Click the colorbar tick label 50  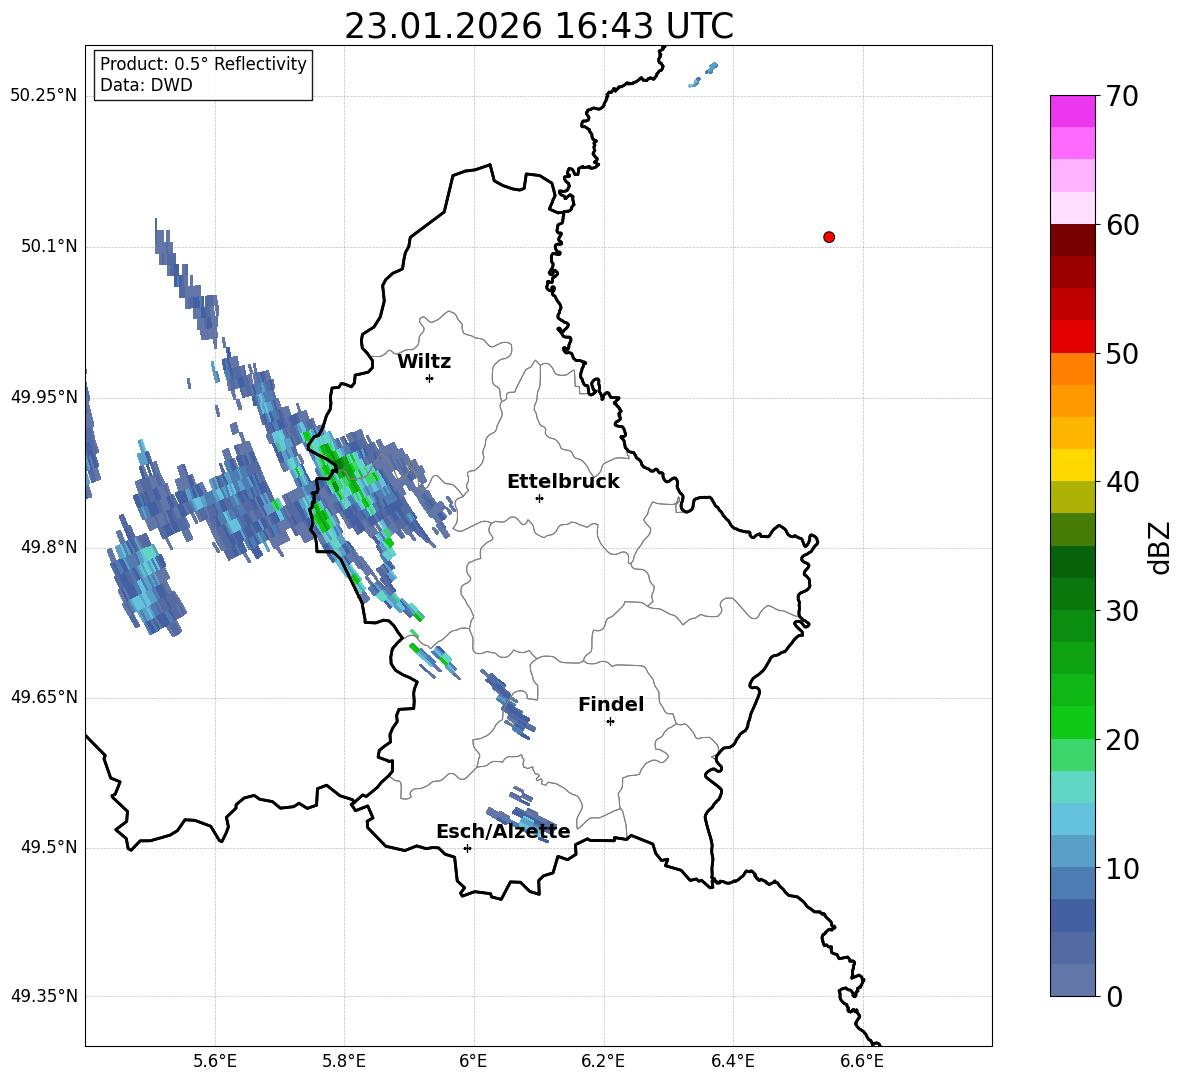pyautogui.click(x=1122, y=353)
